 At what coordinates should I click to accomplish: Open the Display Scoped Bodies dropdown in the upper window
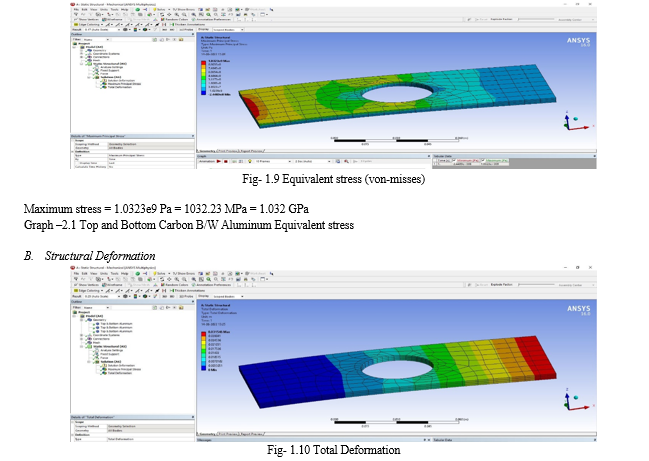pos(228,29)
